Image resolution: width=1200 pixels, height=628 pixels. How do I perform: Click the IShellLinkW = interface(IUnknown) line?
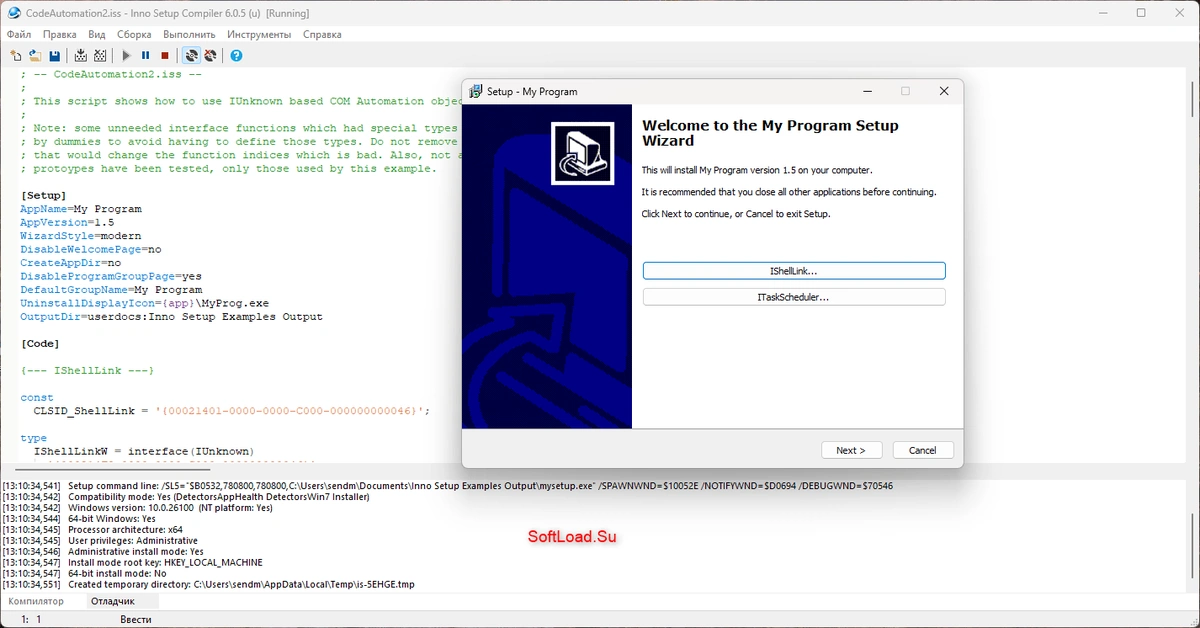tap(144, 452)
